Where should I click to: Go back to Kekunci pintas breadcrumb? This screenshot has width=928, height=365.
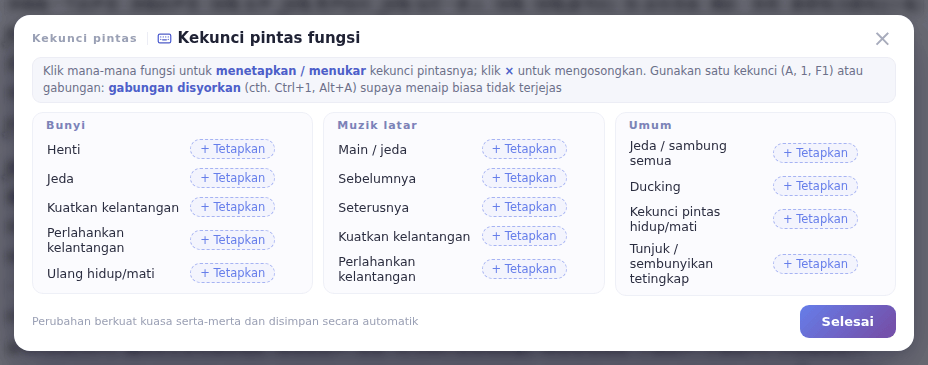(x=85, y=38)
